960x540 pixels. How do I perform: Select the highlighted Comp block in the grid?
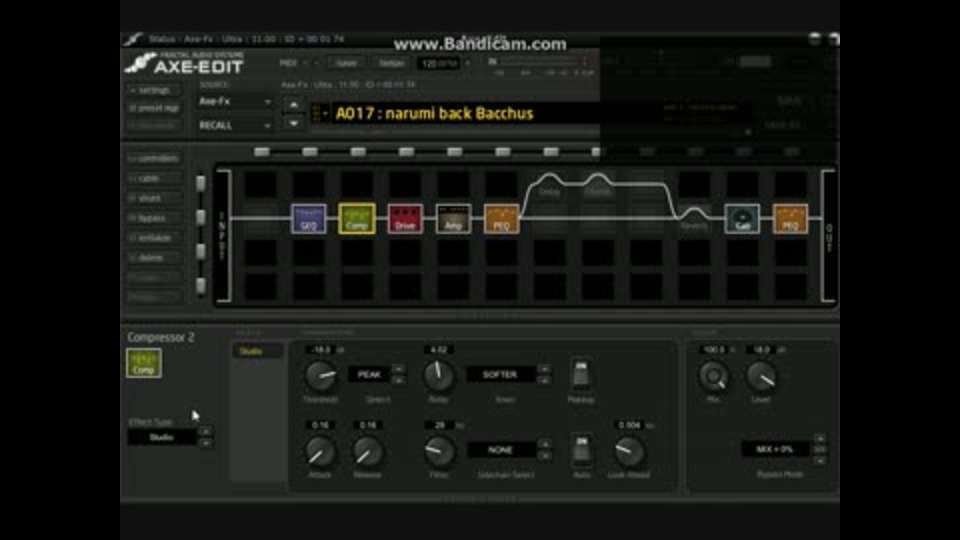coord(357,219)
